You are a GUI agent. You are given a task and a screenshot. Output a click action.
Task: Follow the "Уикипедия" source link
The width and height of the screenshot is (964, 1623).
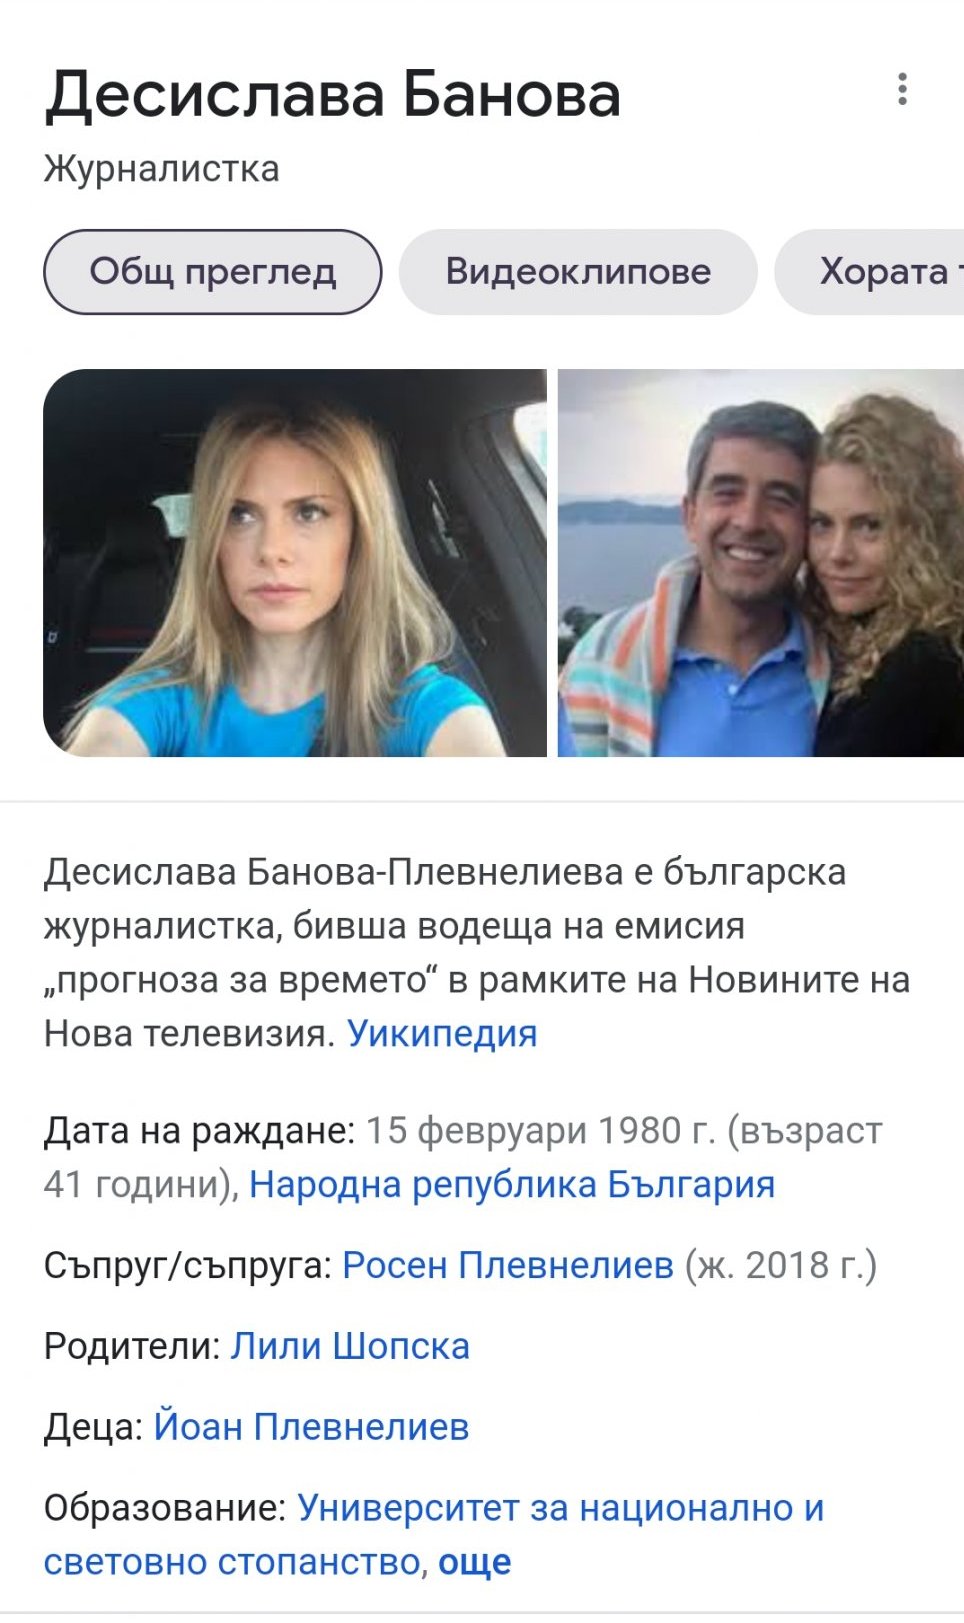click(442, 1033)
